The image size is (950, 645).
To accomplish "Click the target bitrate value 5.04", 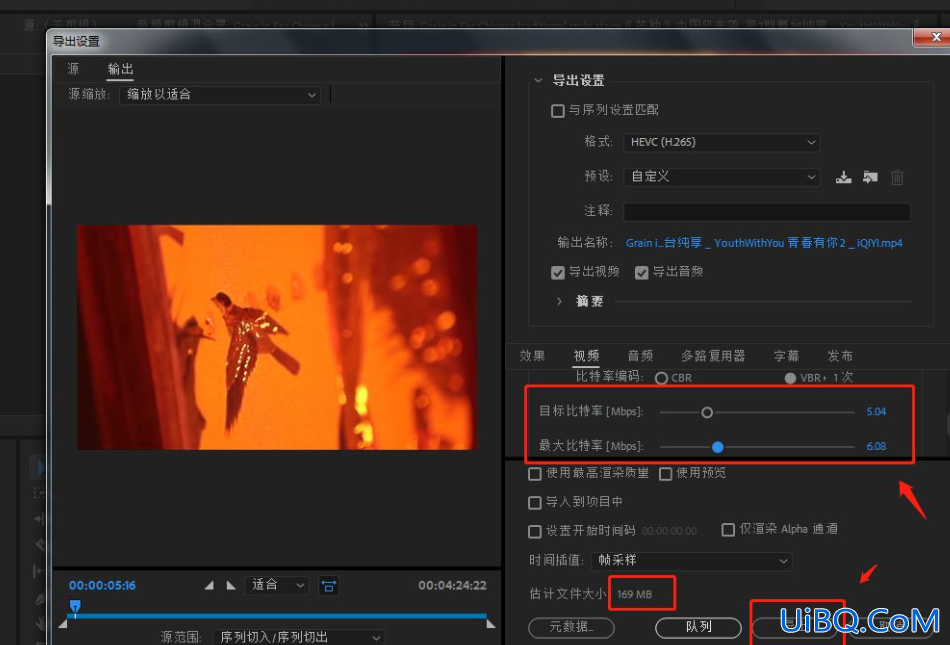I will click(x=875, y=412).
